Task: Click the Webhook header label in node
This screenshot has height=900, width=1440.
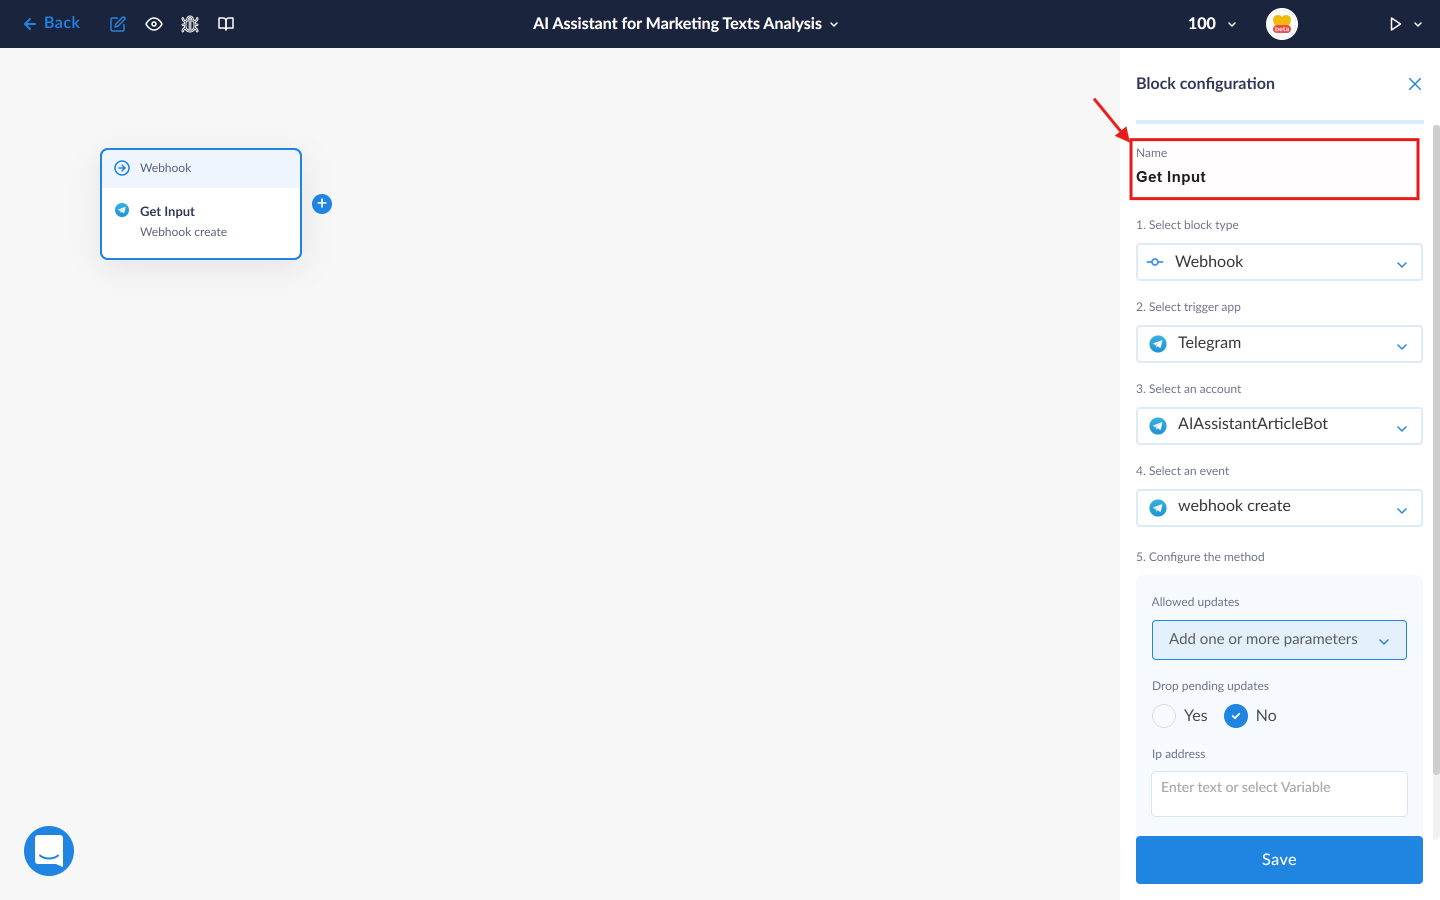Action: pyautogui.click(x=165, y=168)
